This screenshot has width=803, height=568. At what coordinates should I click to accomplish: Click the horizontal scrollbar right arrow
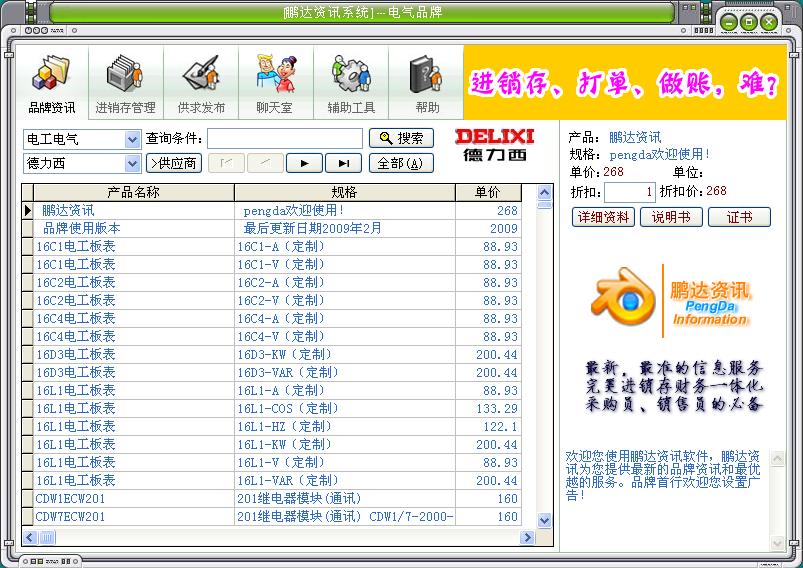[527, 537]
